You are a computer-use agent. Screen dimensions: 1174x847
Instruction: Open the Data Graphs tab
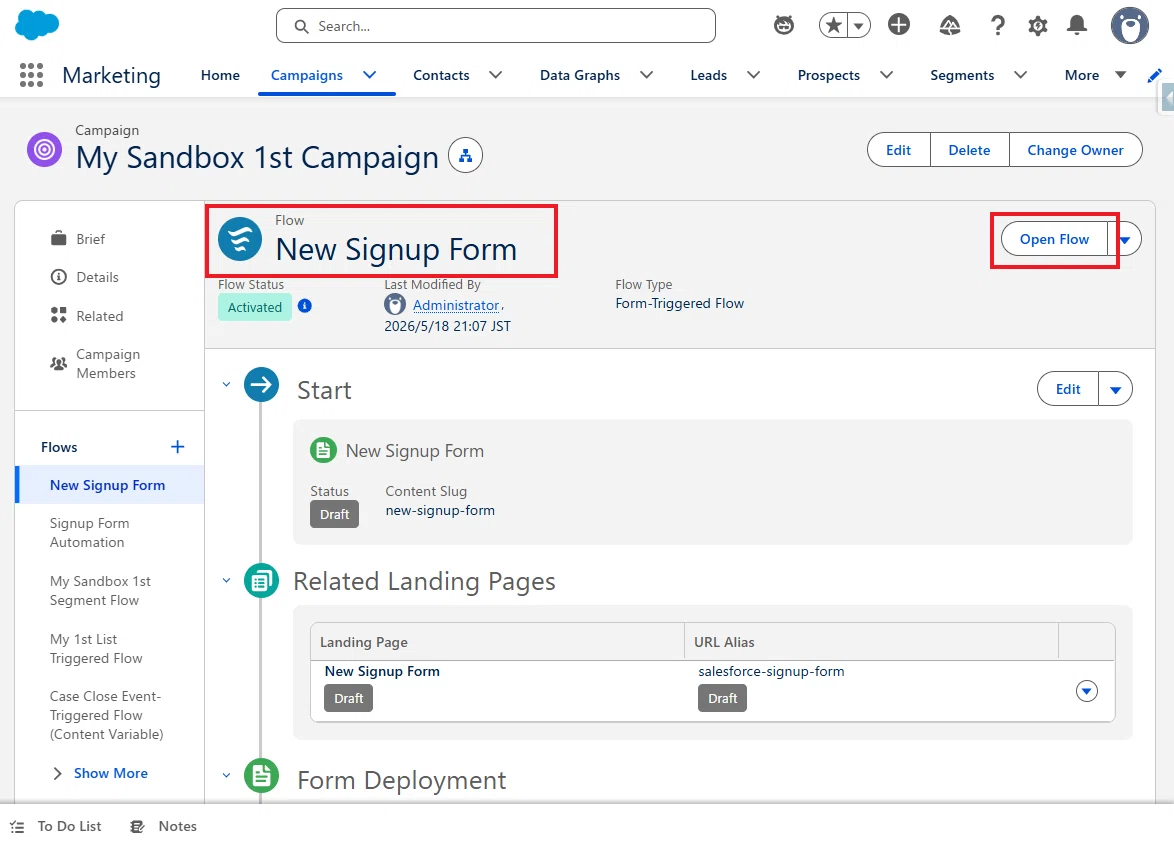click(x=580, y=75)
